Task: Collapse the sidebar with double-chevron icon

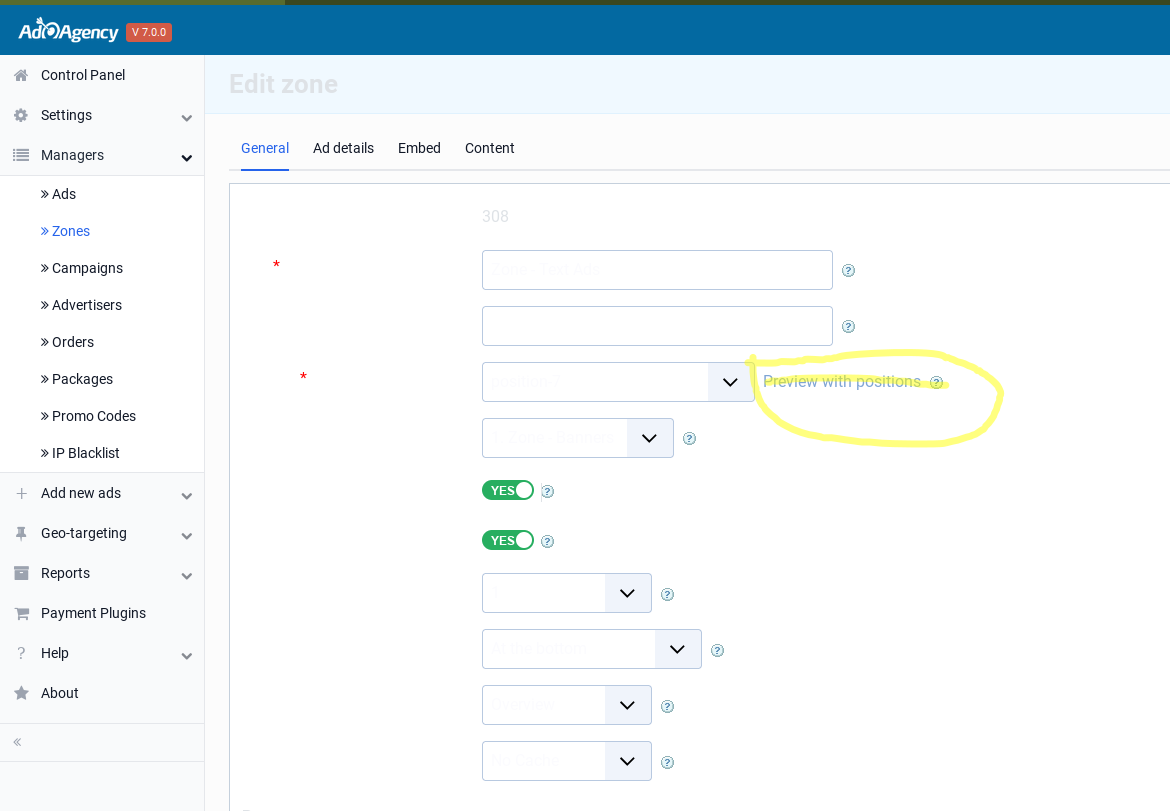Action: [x=17, y=742]
